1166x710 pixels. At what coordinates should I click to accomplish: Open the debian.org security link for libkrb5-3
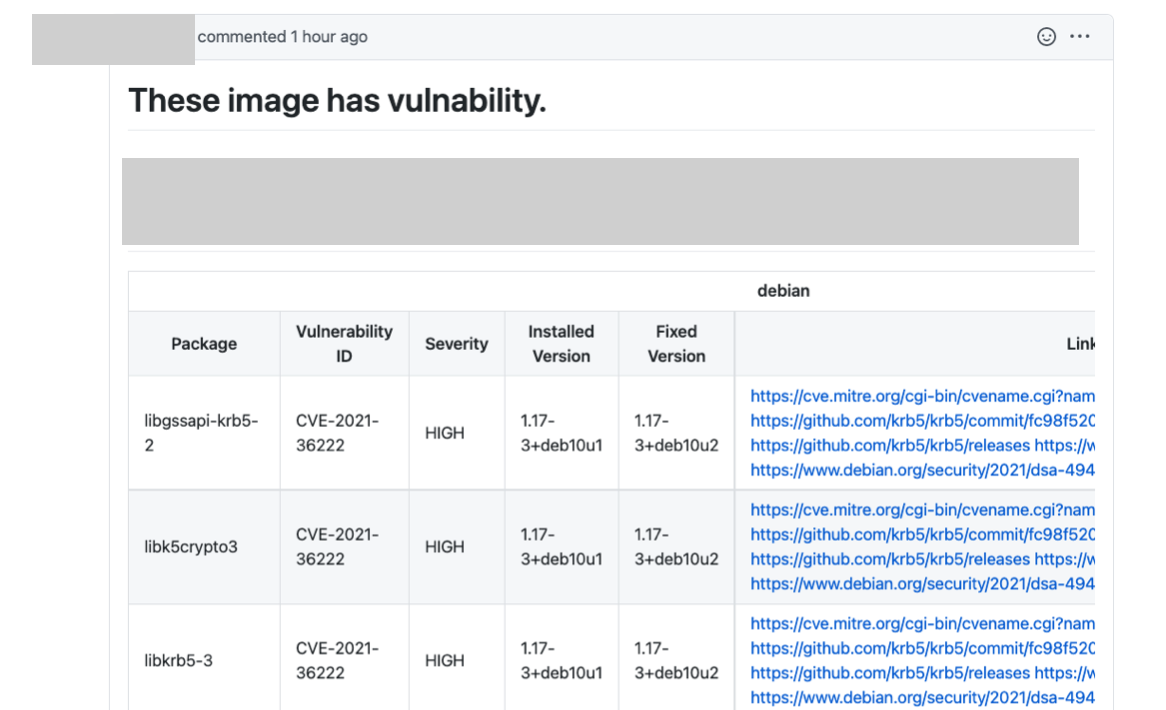(920, 698)
